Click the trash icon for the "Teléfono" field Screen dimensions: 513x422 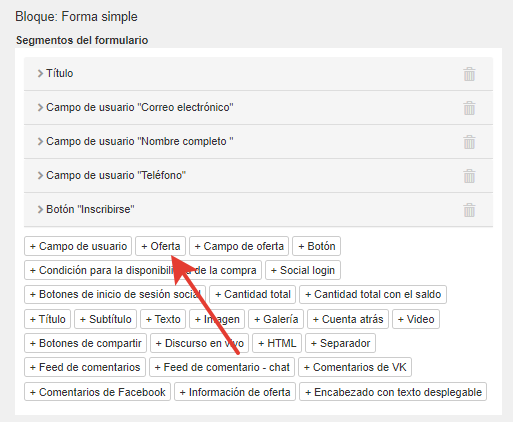point(469,176)
